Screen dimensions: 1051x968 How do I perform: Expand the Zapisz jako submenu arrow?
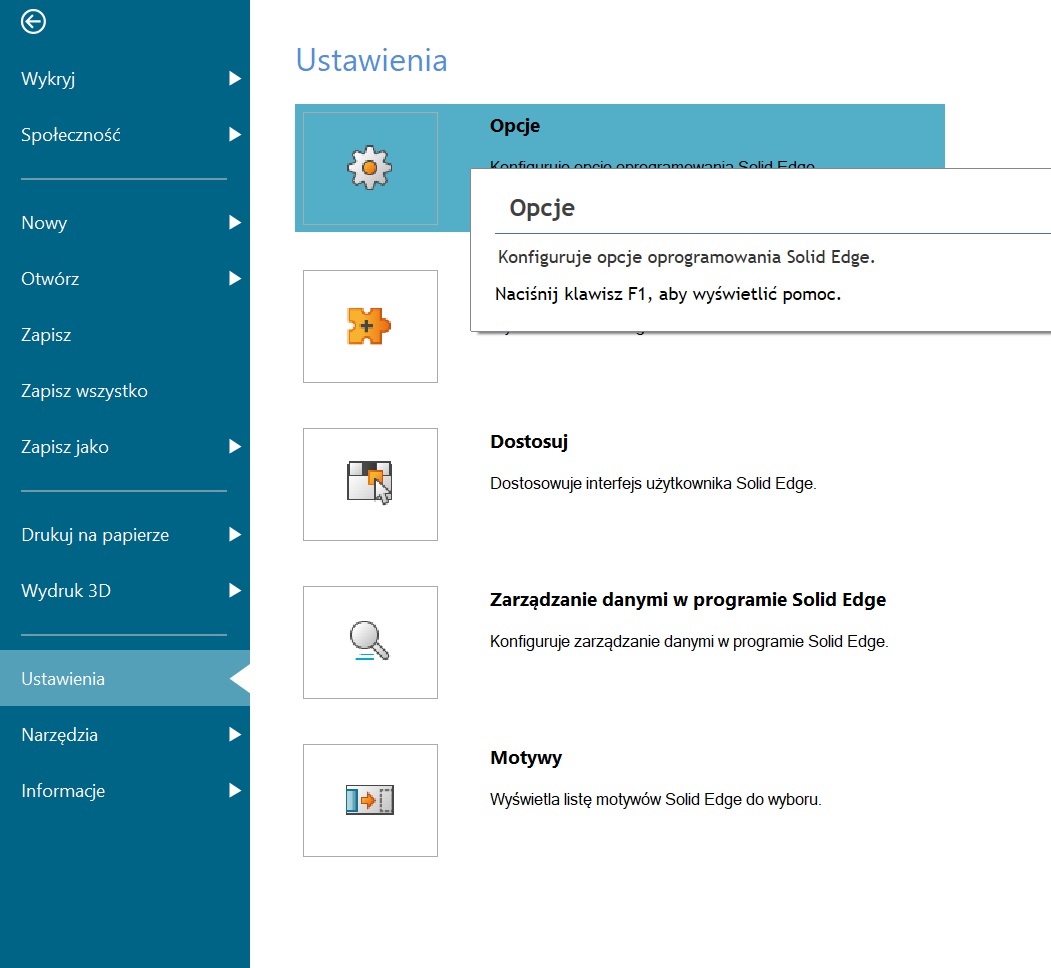(234, 447)
